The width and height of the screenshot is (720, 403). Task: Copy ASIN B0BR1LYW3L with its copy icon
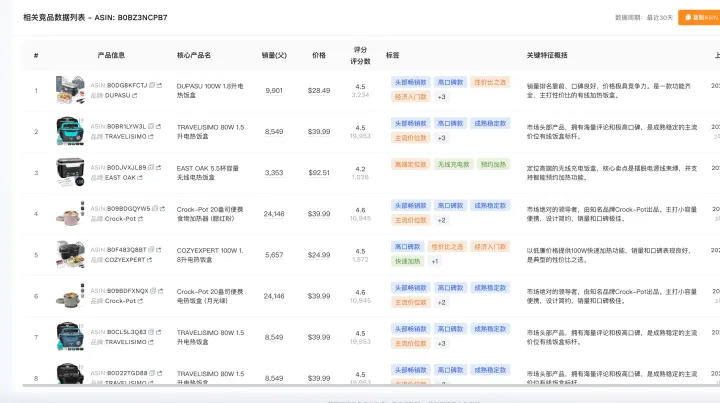(151, 126)
